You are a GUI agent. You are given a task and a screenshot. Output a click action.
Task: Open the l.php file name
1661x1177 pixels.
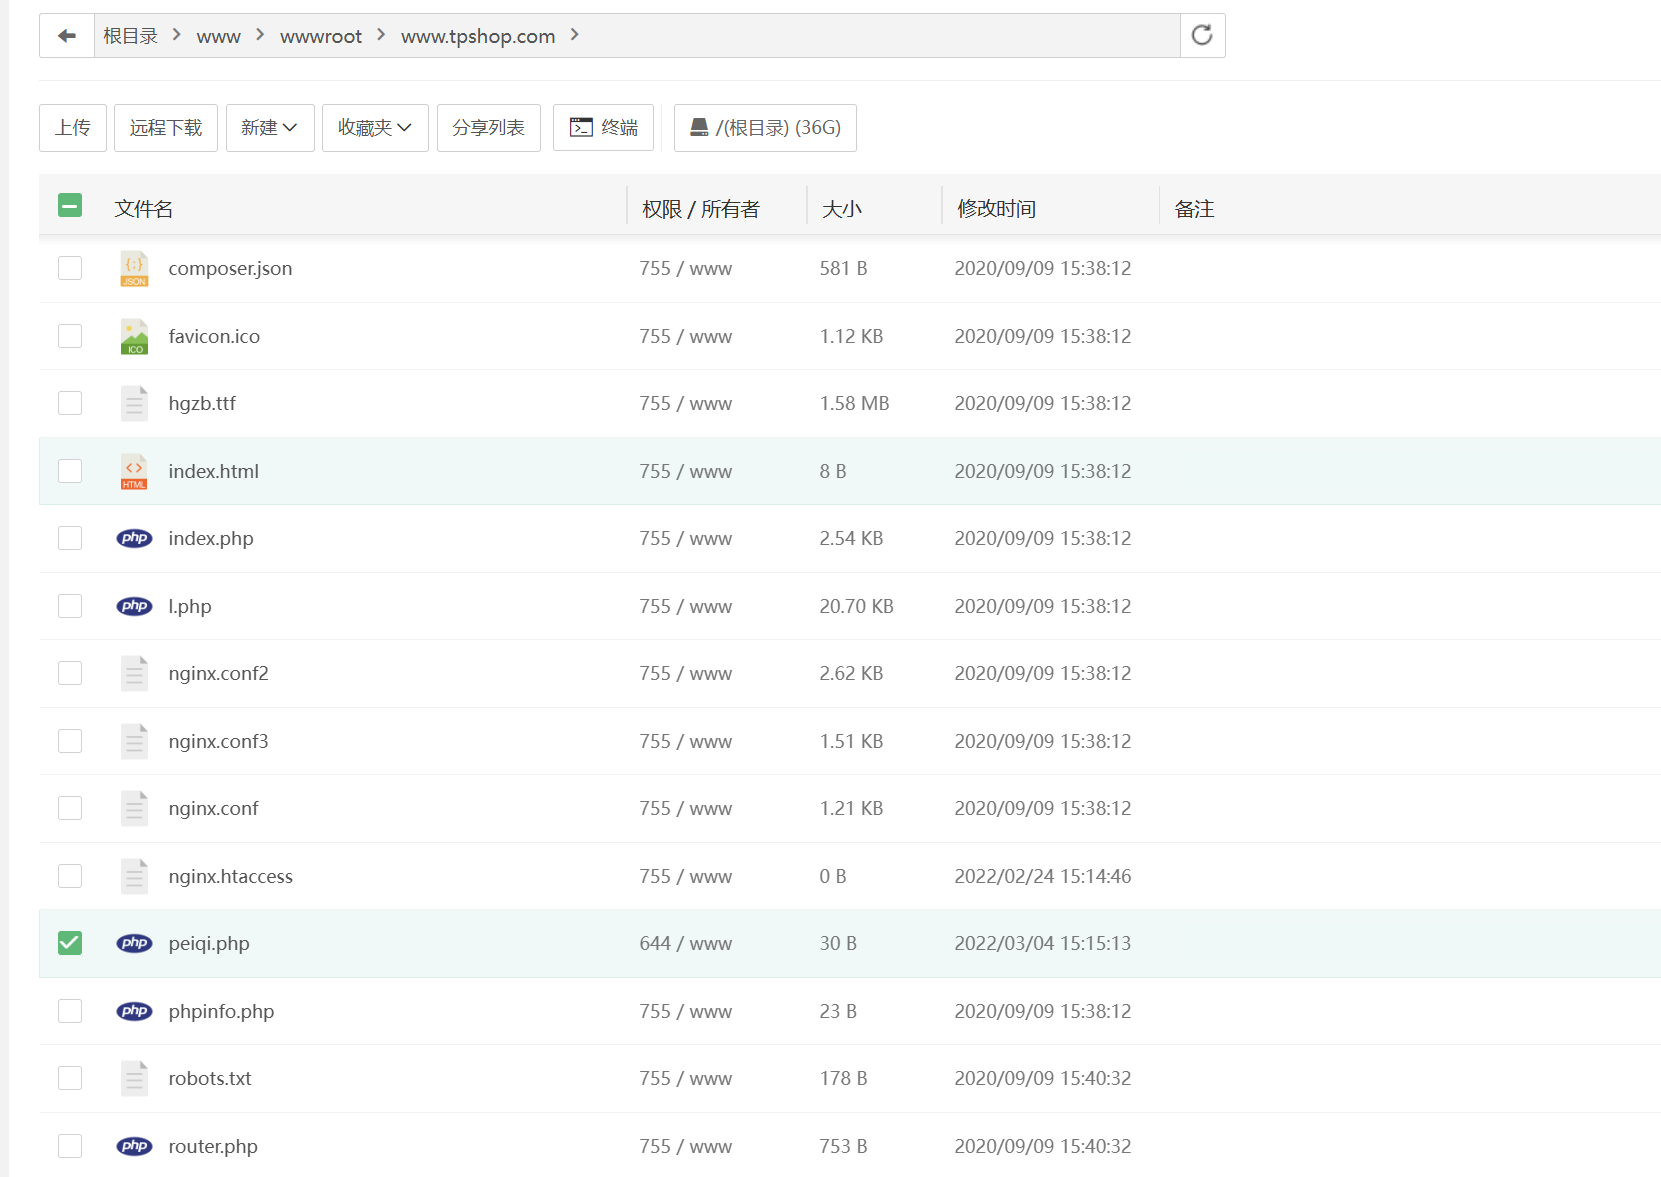coord(190,607)
